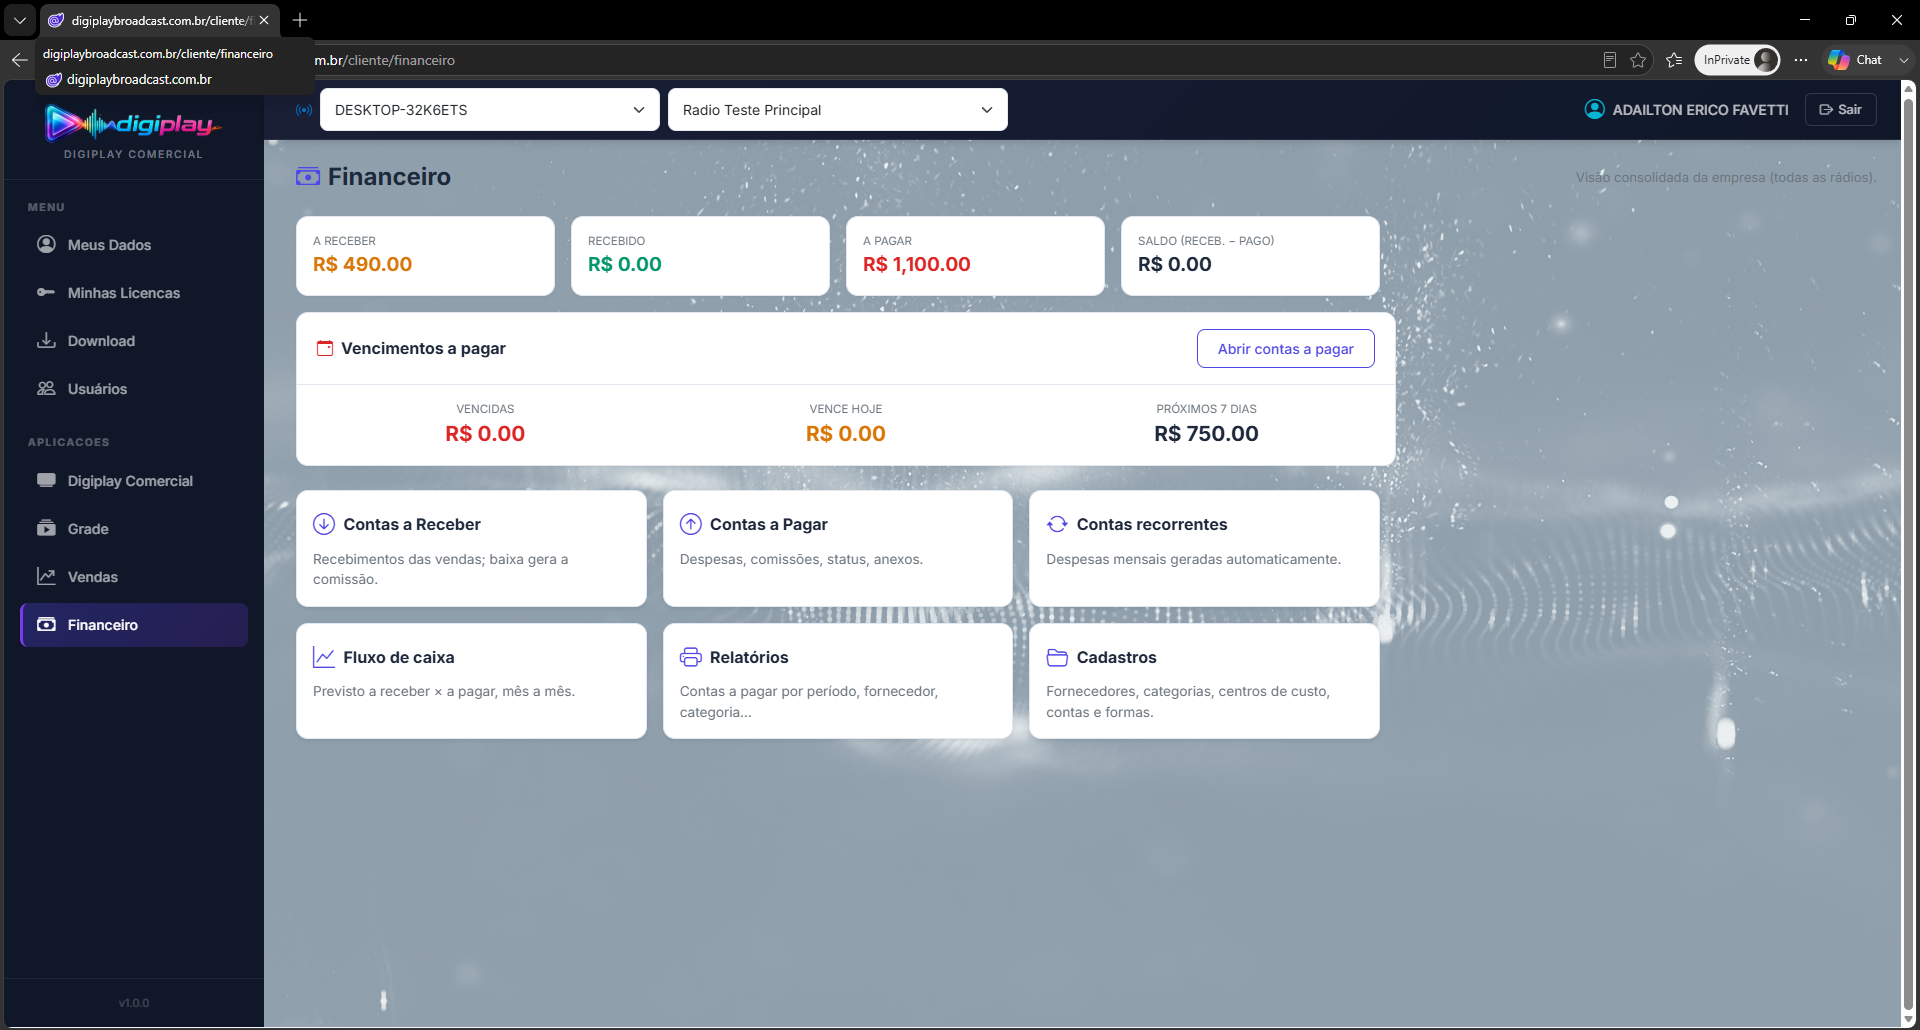Select the Financeiro sidebar item
Image resolution: width=1920 pixels, height=1030 pixels.
coord(134,625)
